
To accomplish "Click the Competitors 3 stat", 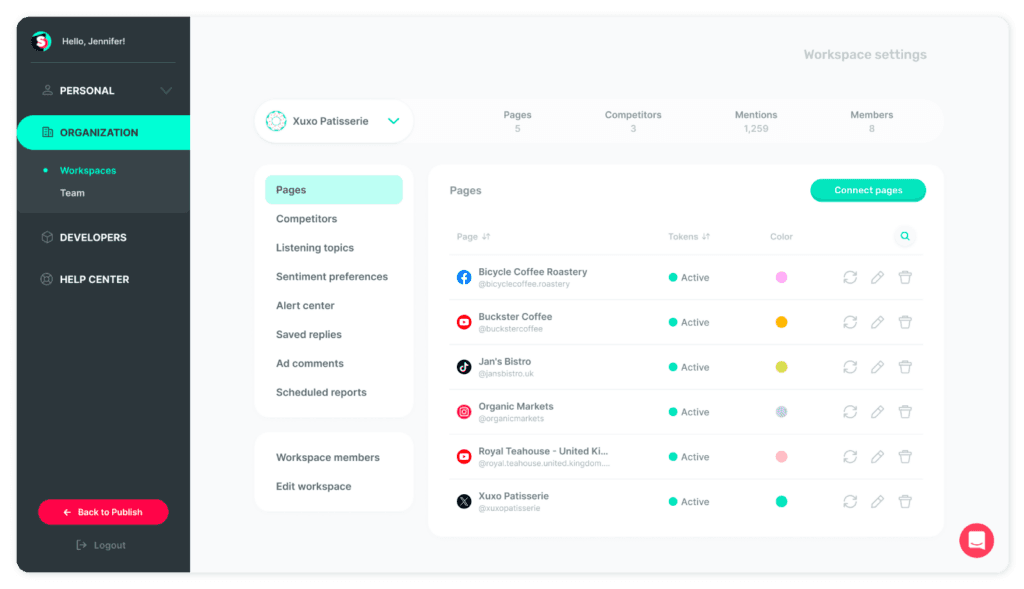I will (633, 121).
